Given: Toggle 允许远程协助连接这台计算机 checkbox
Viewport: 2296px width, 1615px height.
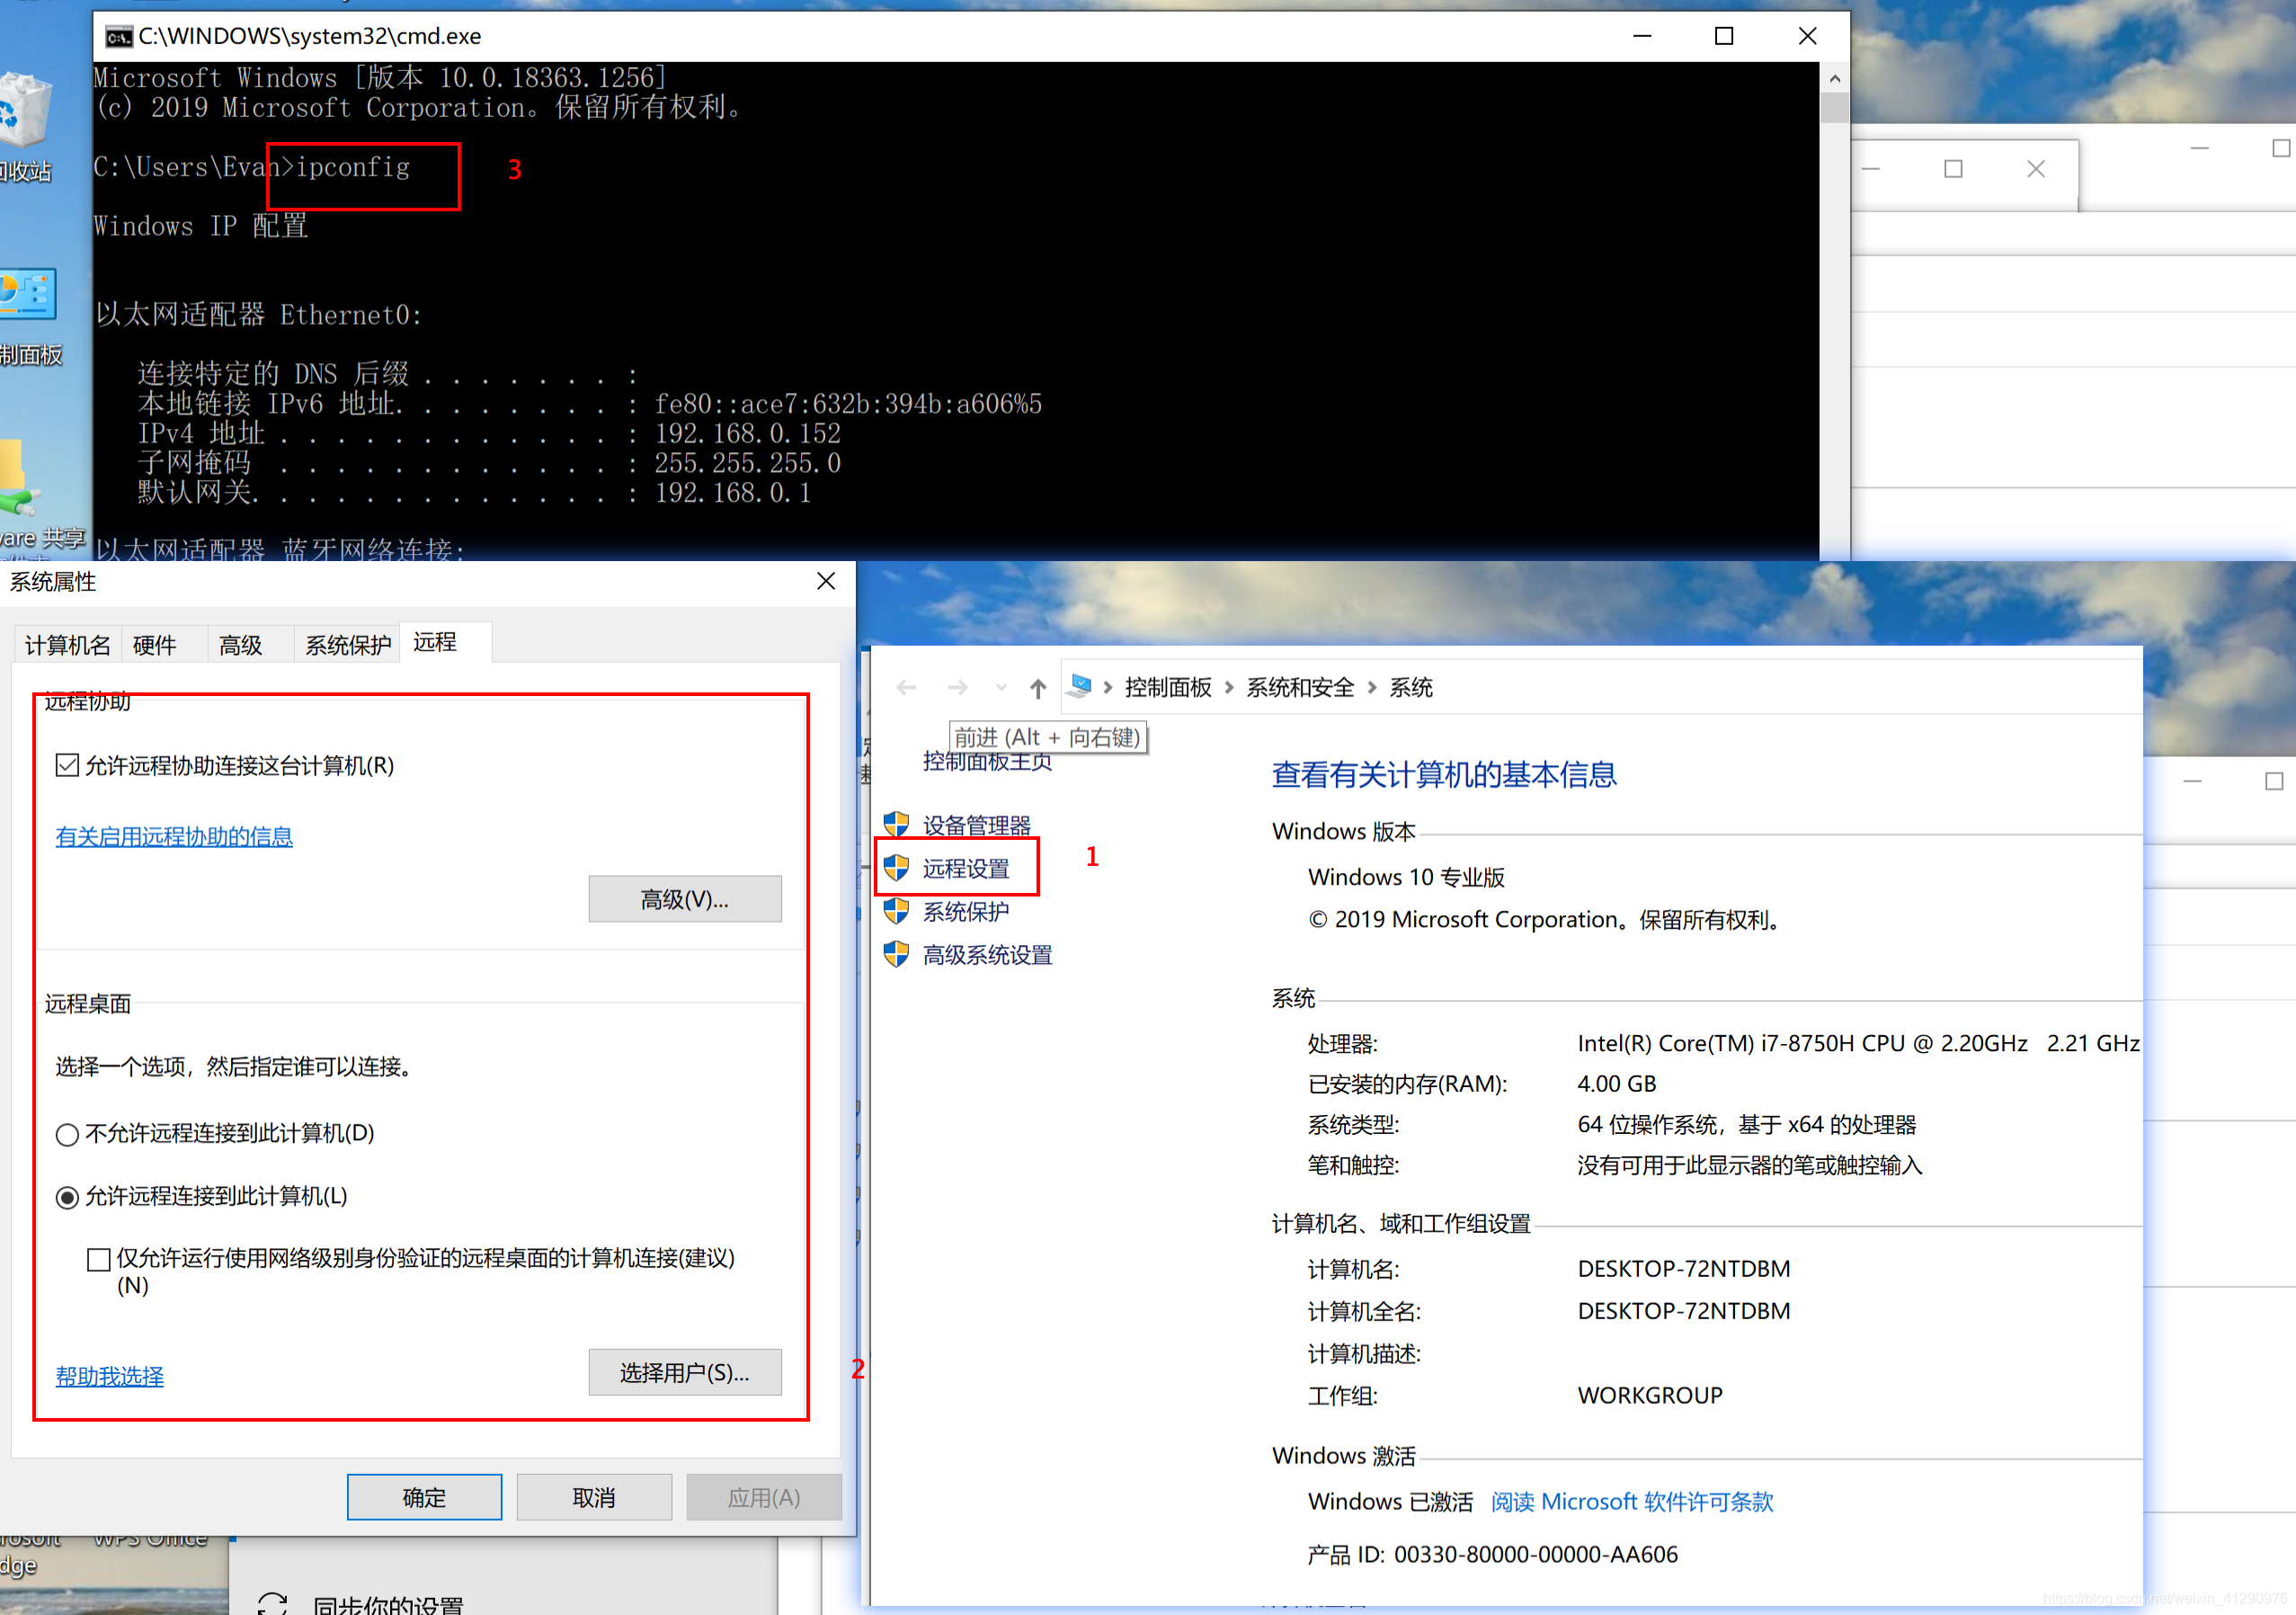Looking at the screenshot, I should (67, 766).
